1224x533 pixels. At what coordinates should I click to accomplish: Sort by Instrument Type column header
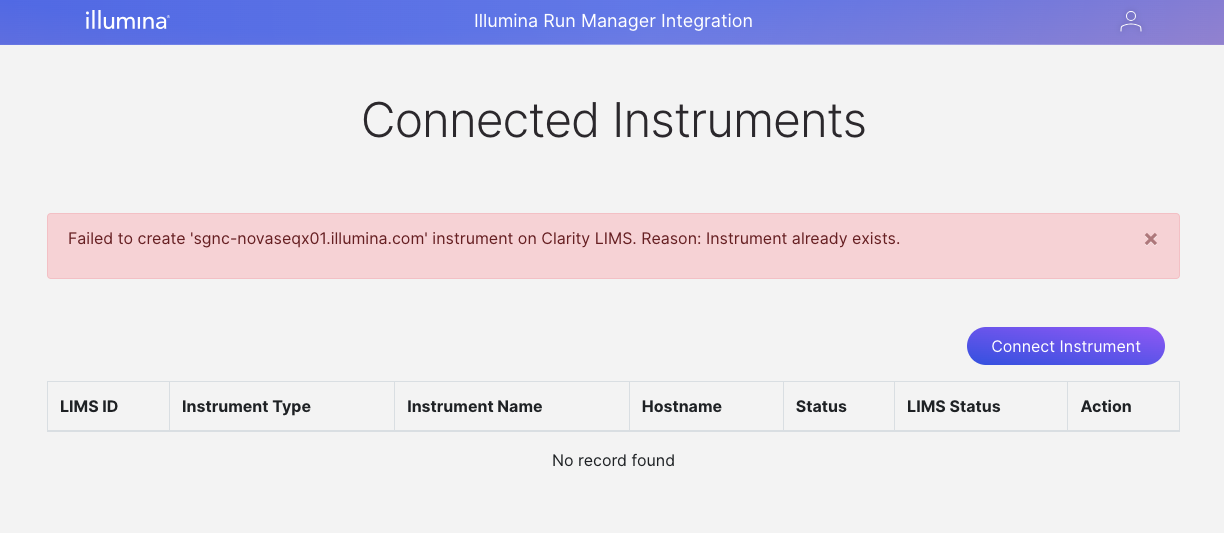[246, 406]
